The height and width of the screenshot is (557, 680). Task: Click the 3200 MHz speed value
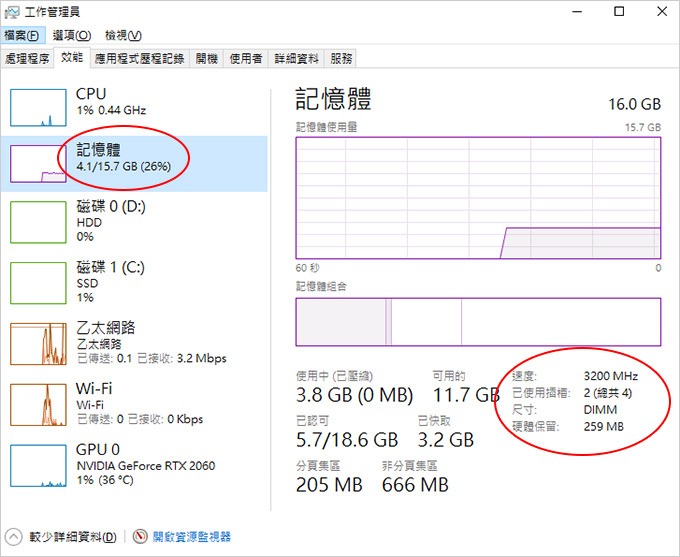[x=611, y=376]
